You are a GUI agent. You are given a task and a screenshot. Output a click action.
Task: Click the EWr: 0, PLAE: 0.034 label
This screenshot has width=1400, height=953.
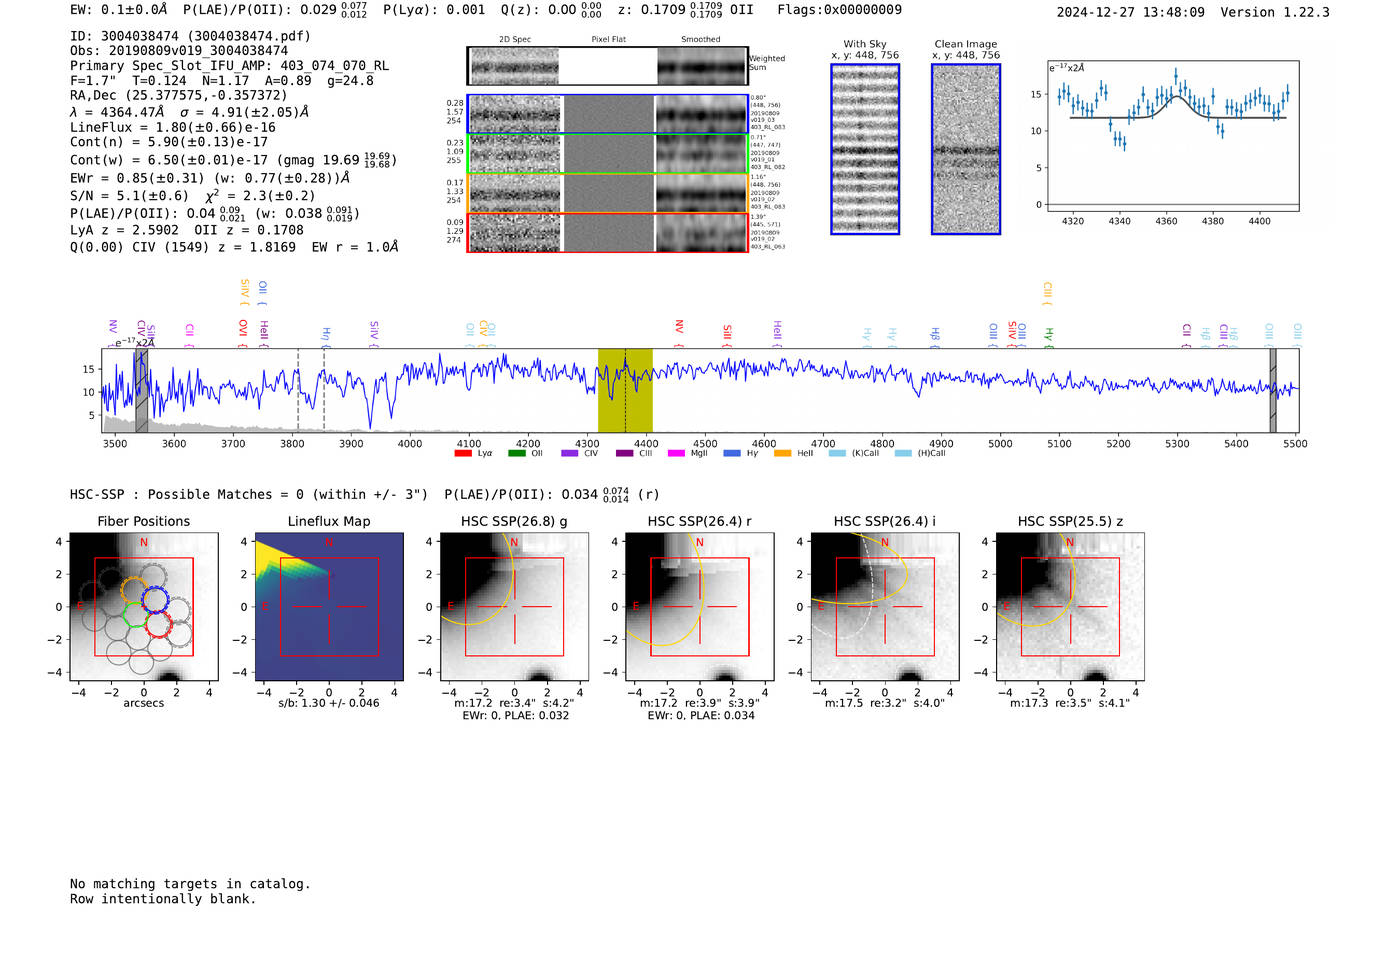(701, 716)
